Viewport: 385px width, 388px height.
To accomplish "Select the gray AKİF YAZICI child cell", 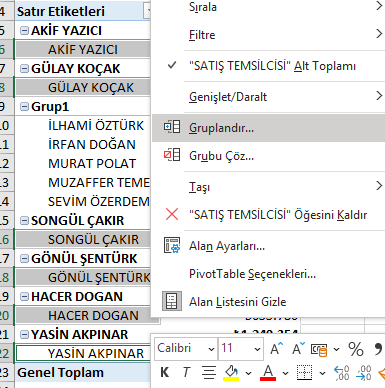I will pos(83,49).
